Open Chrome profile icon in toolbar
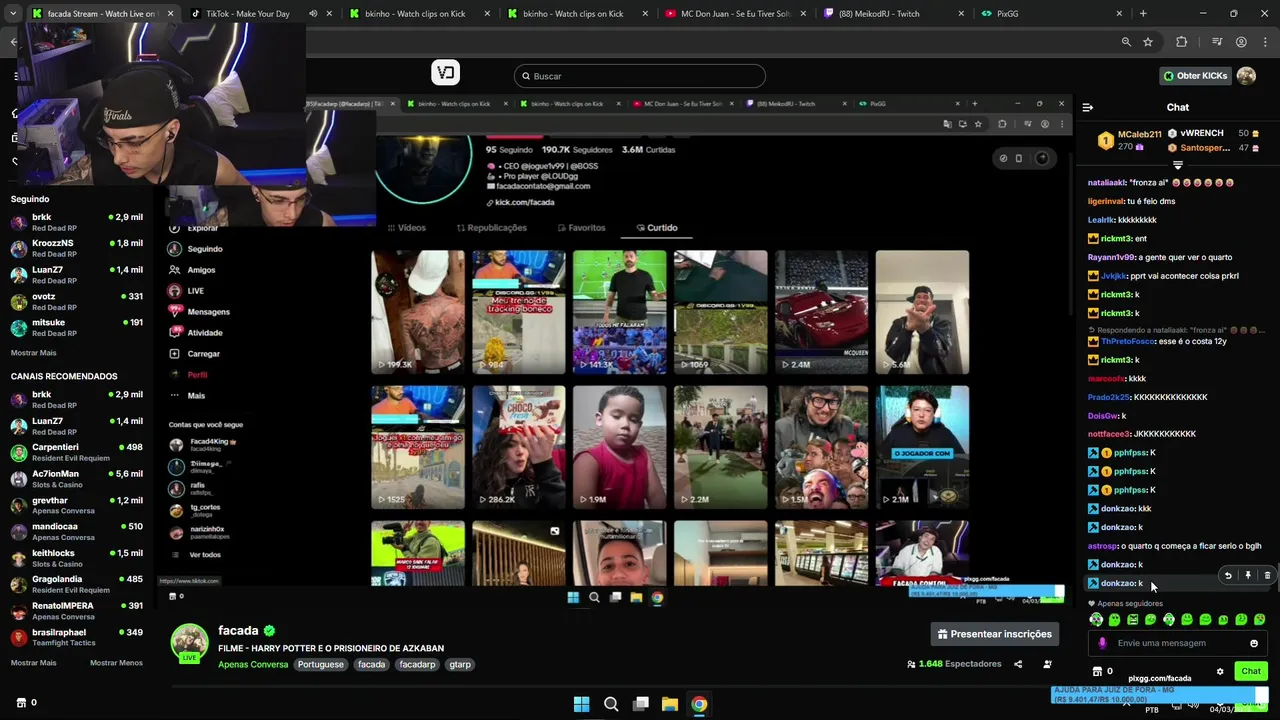 coord(1241,42)
